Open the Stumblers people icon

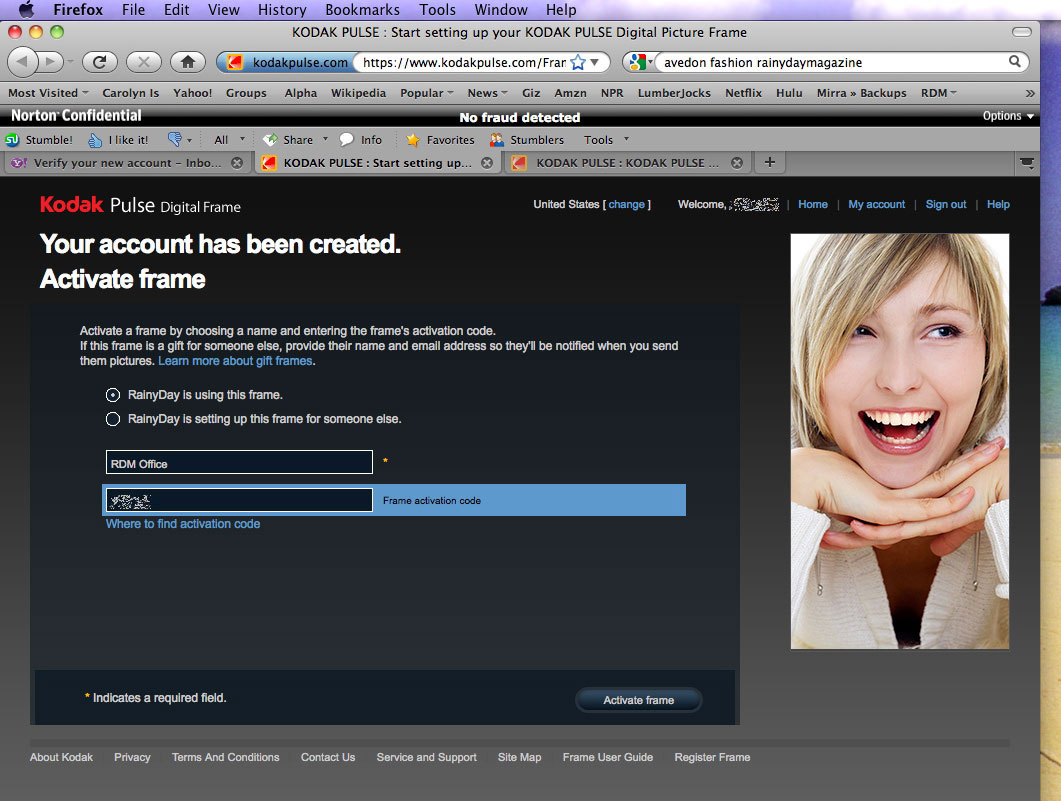(497, 140)
